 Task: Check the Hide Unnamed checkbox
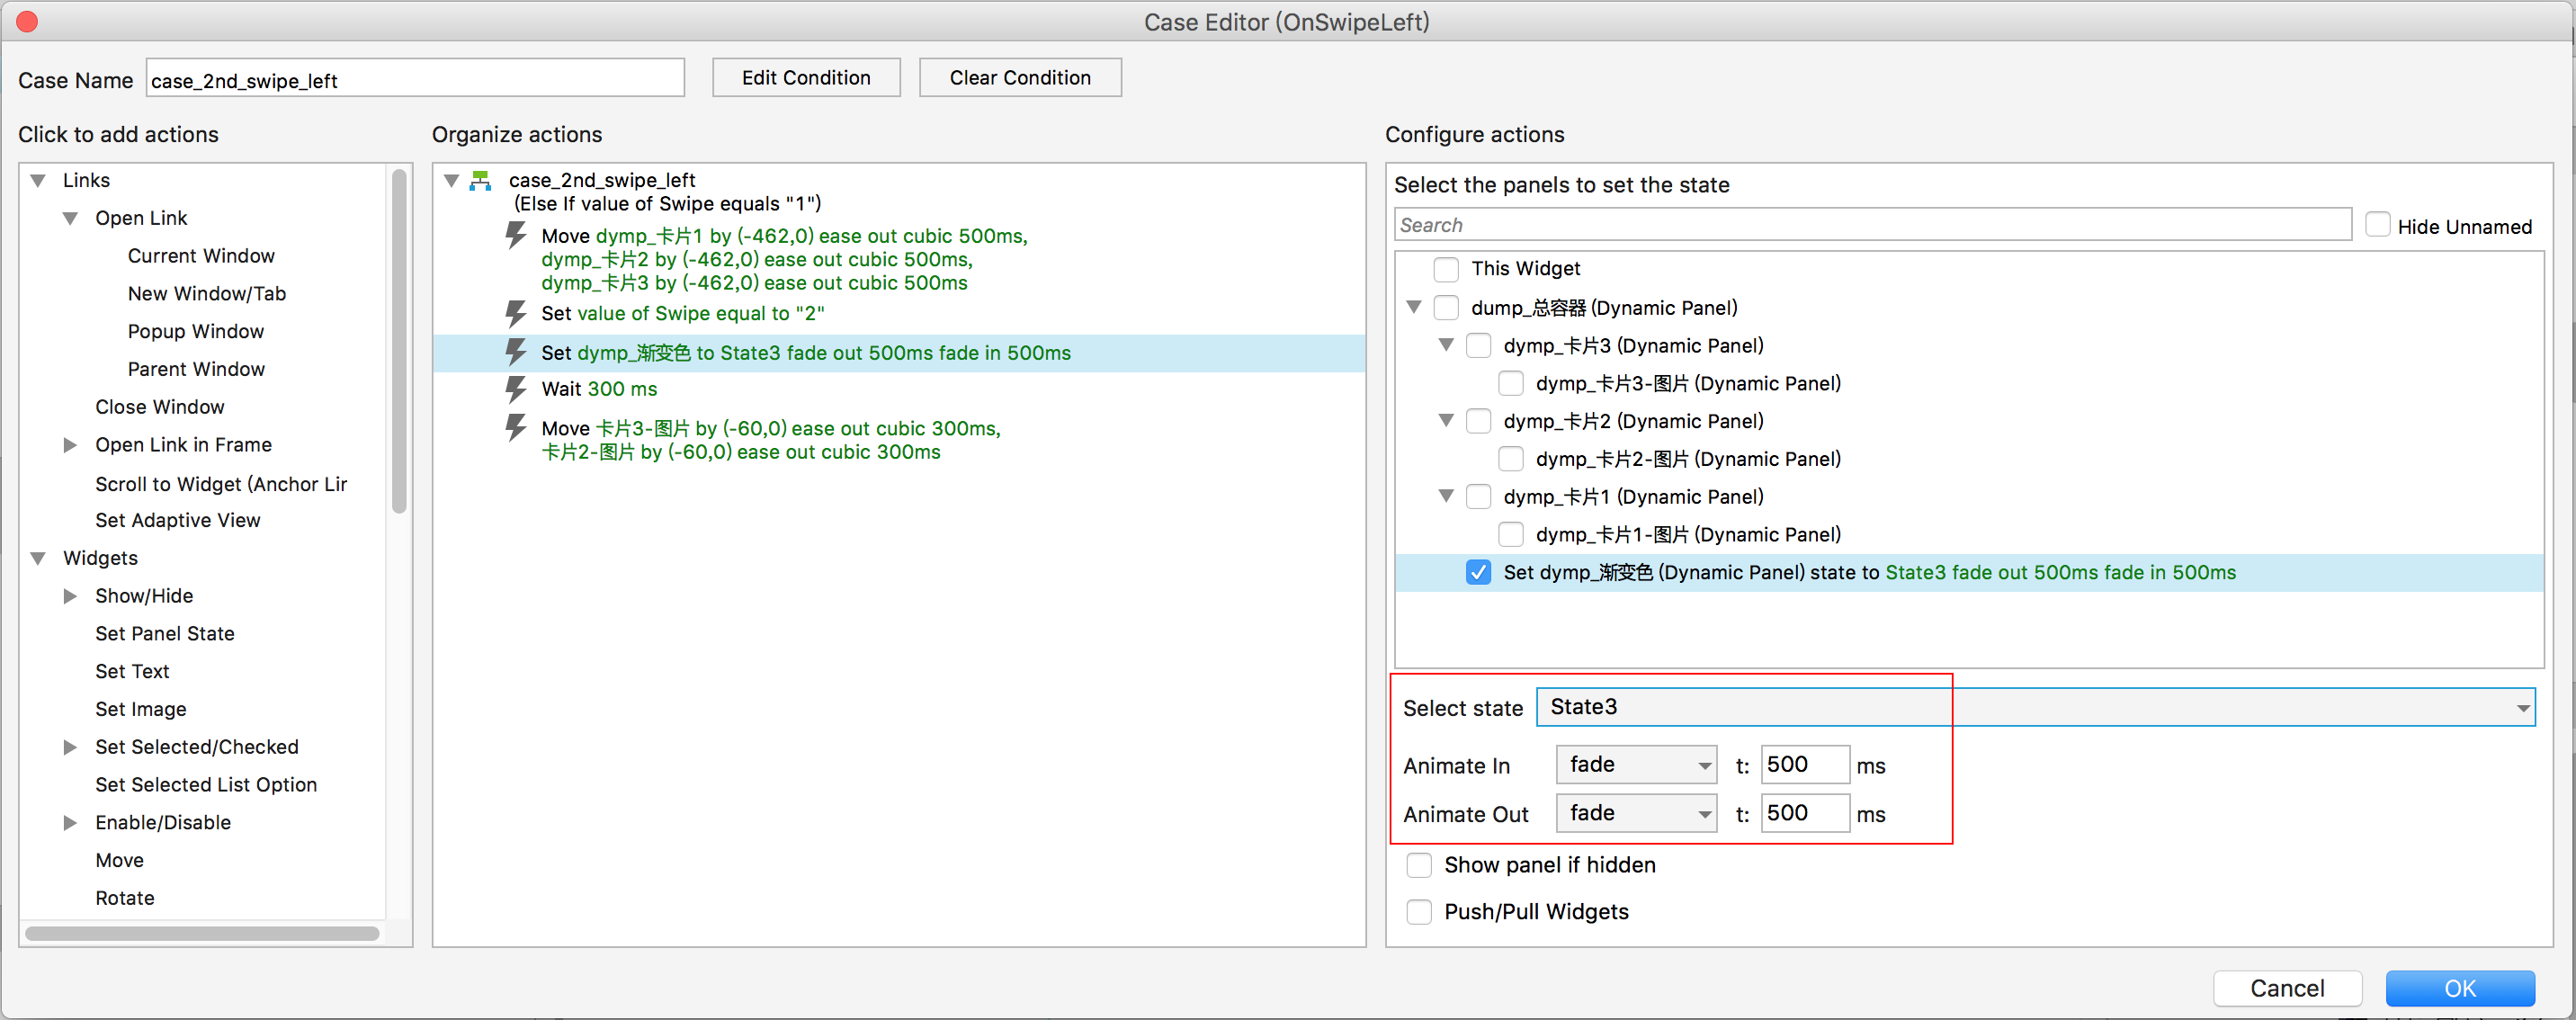(x=2377, y=226)
